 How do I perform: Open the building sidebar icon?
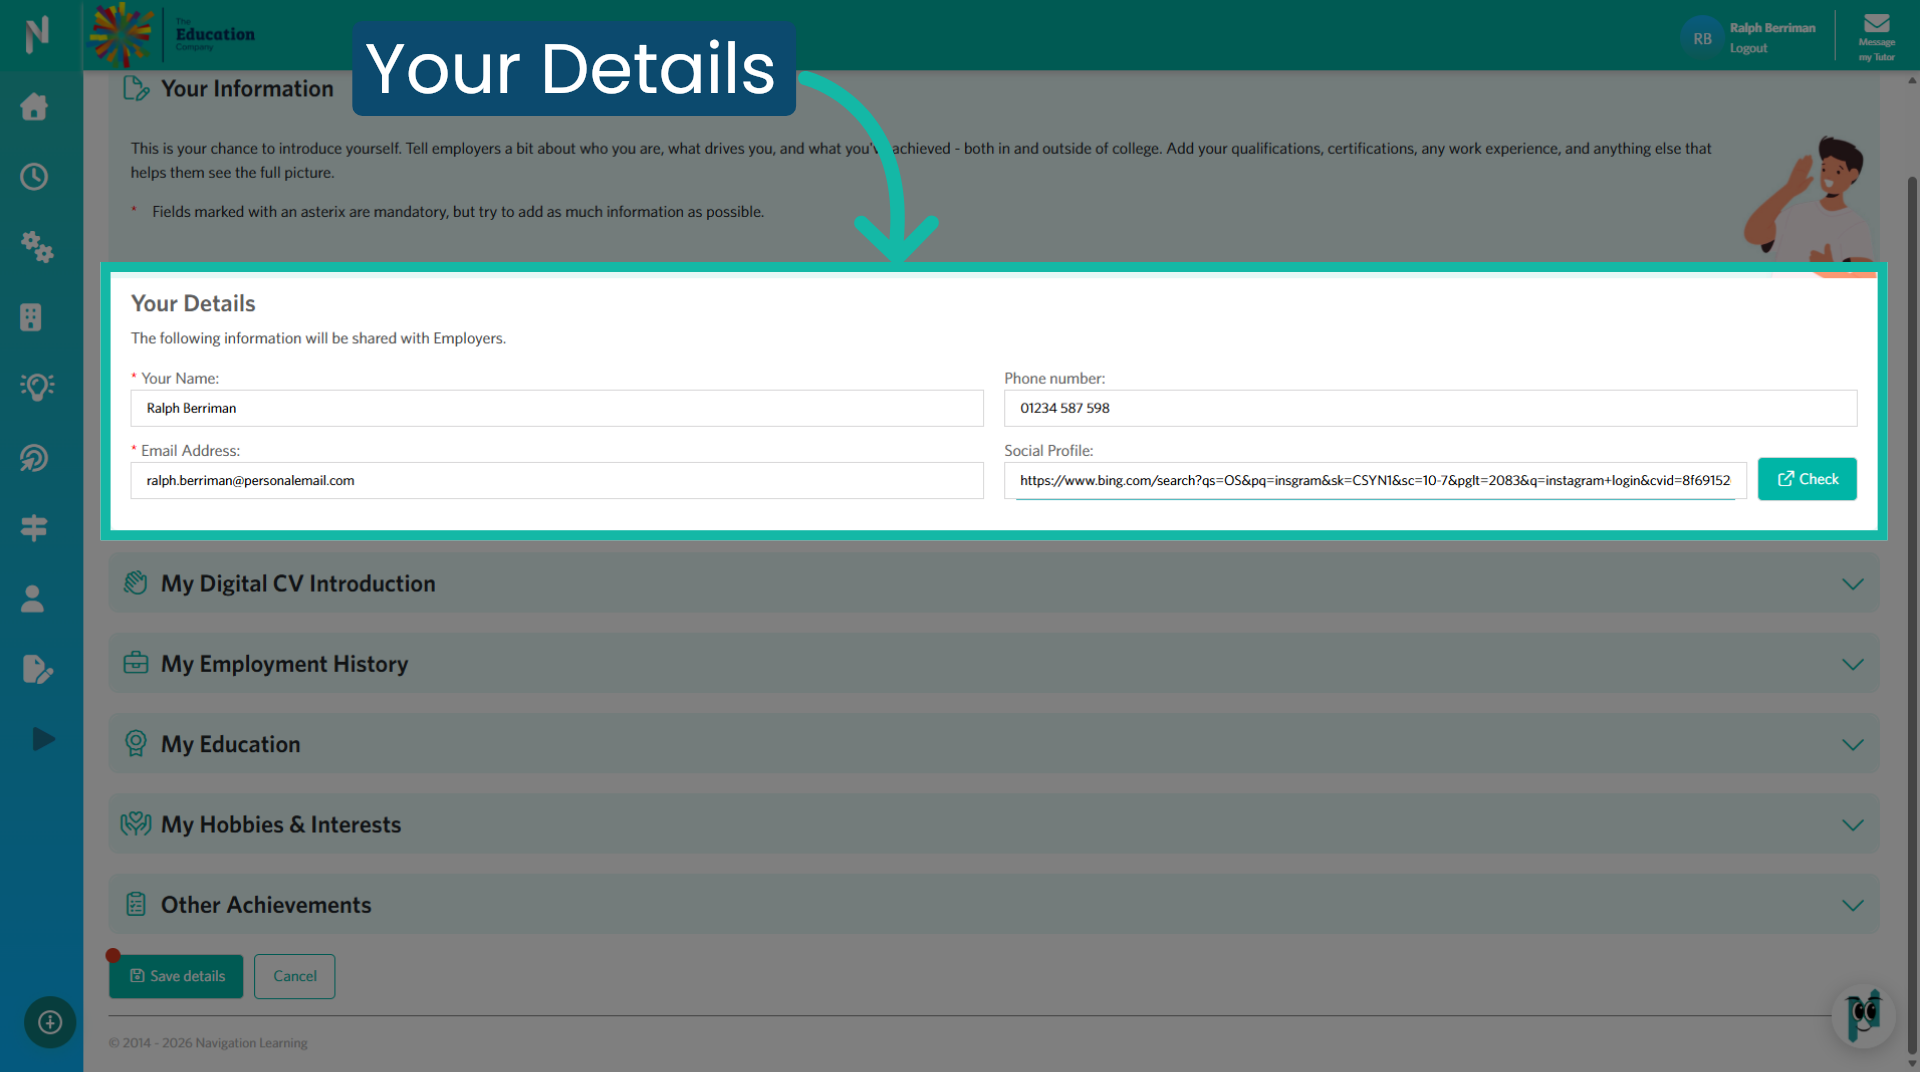[x=31, y=317]
